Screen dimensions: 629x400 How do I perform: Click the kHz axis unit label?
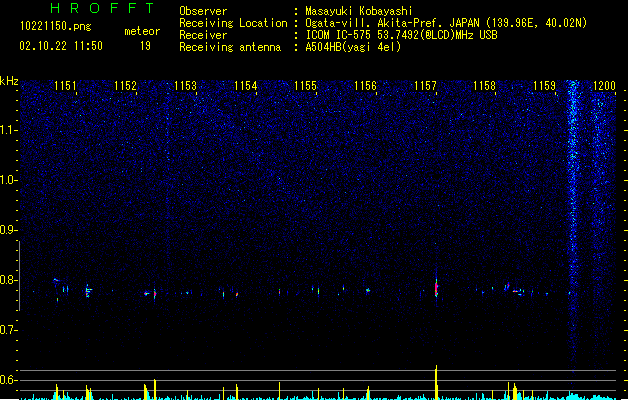pos(9,81)
